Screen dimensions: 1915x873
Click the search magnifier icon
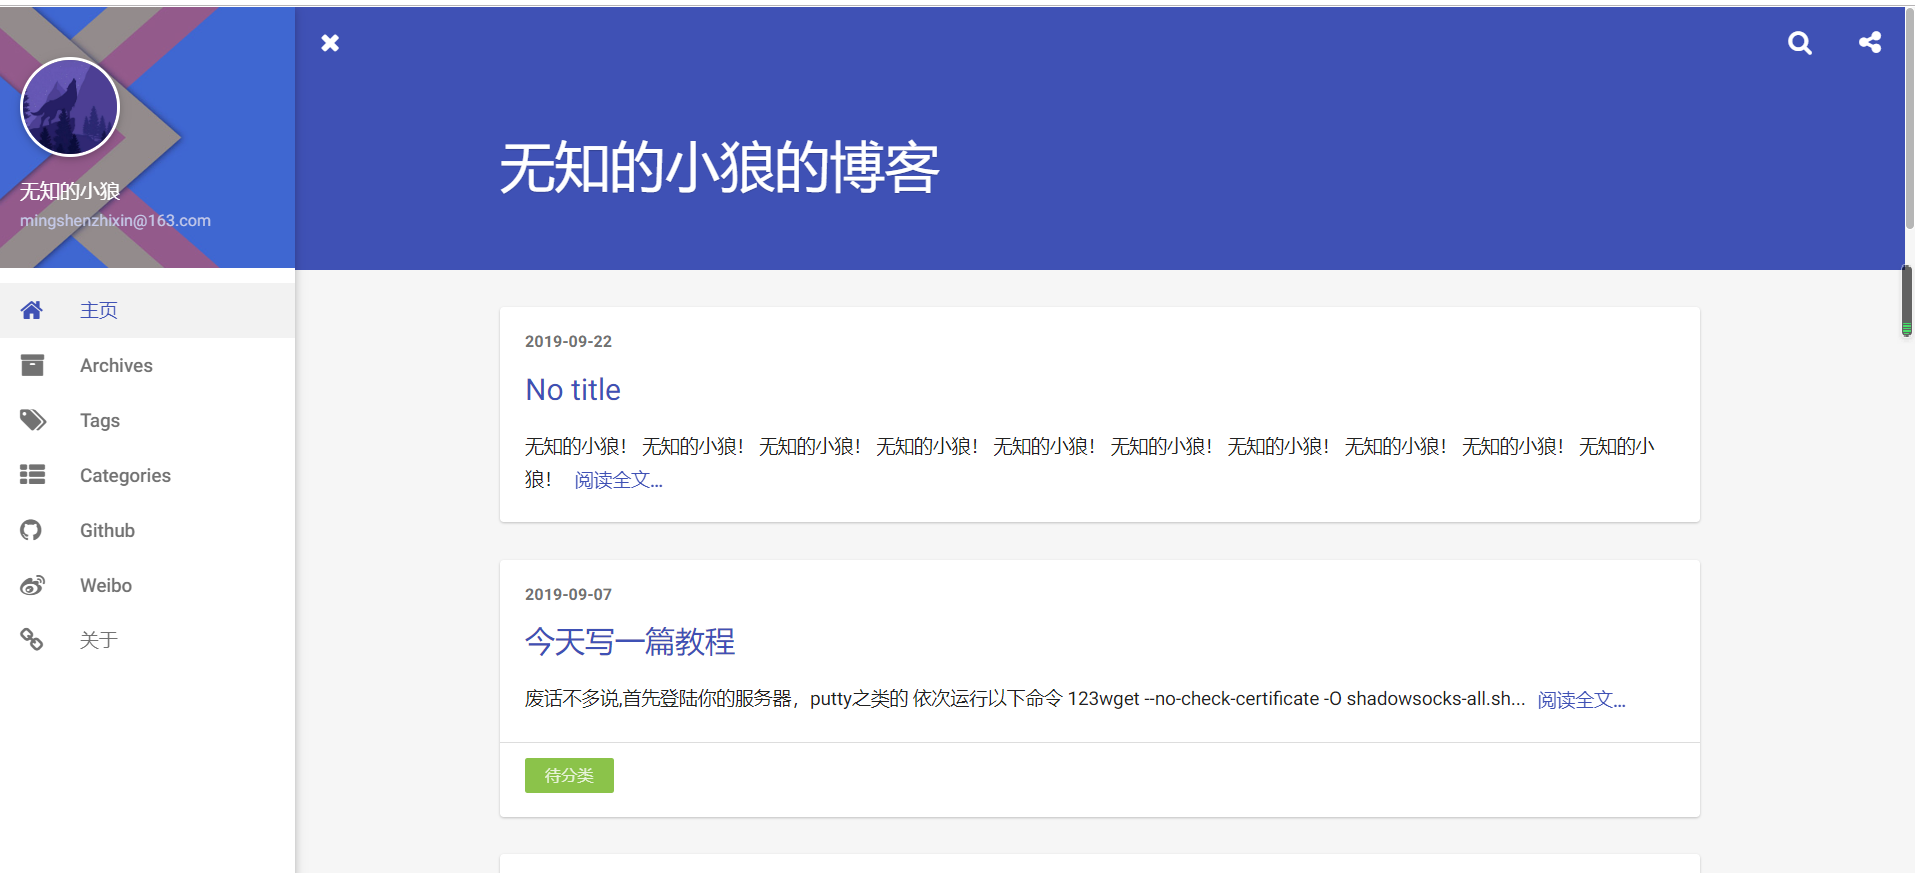(1799, 43)
